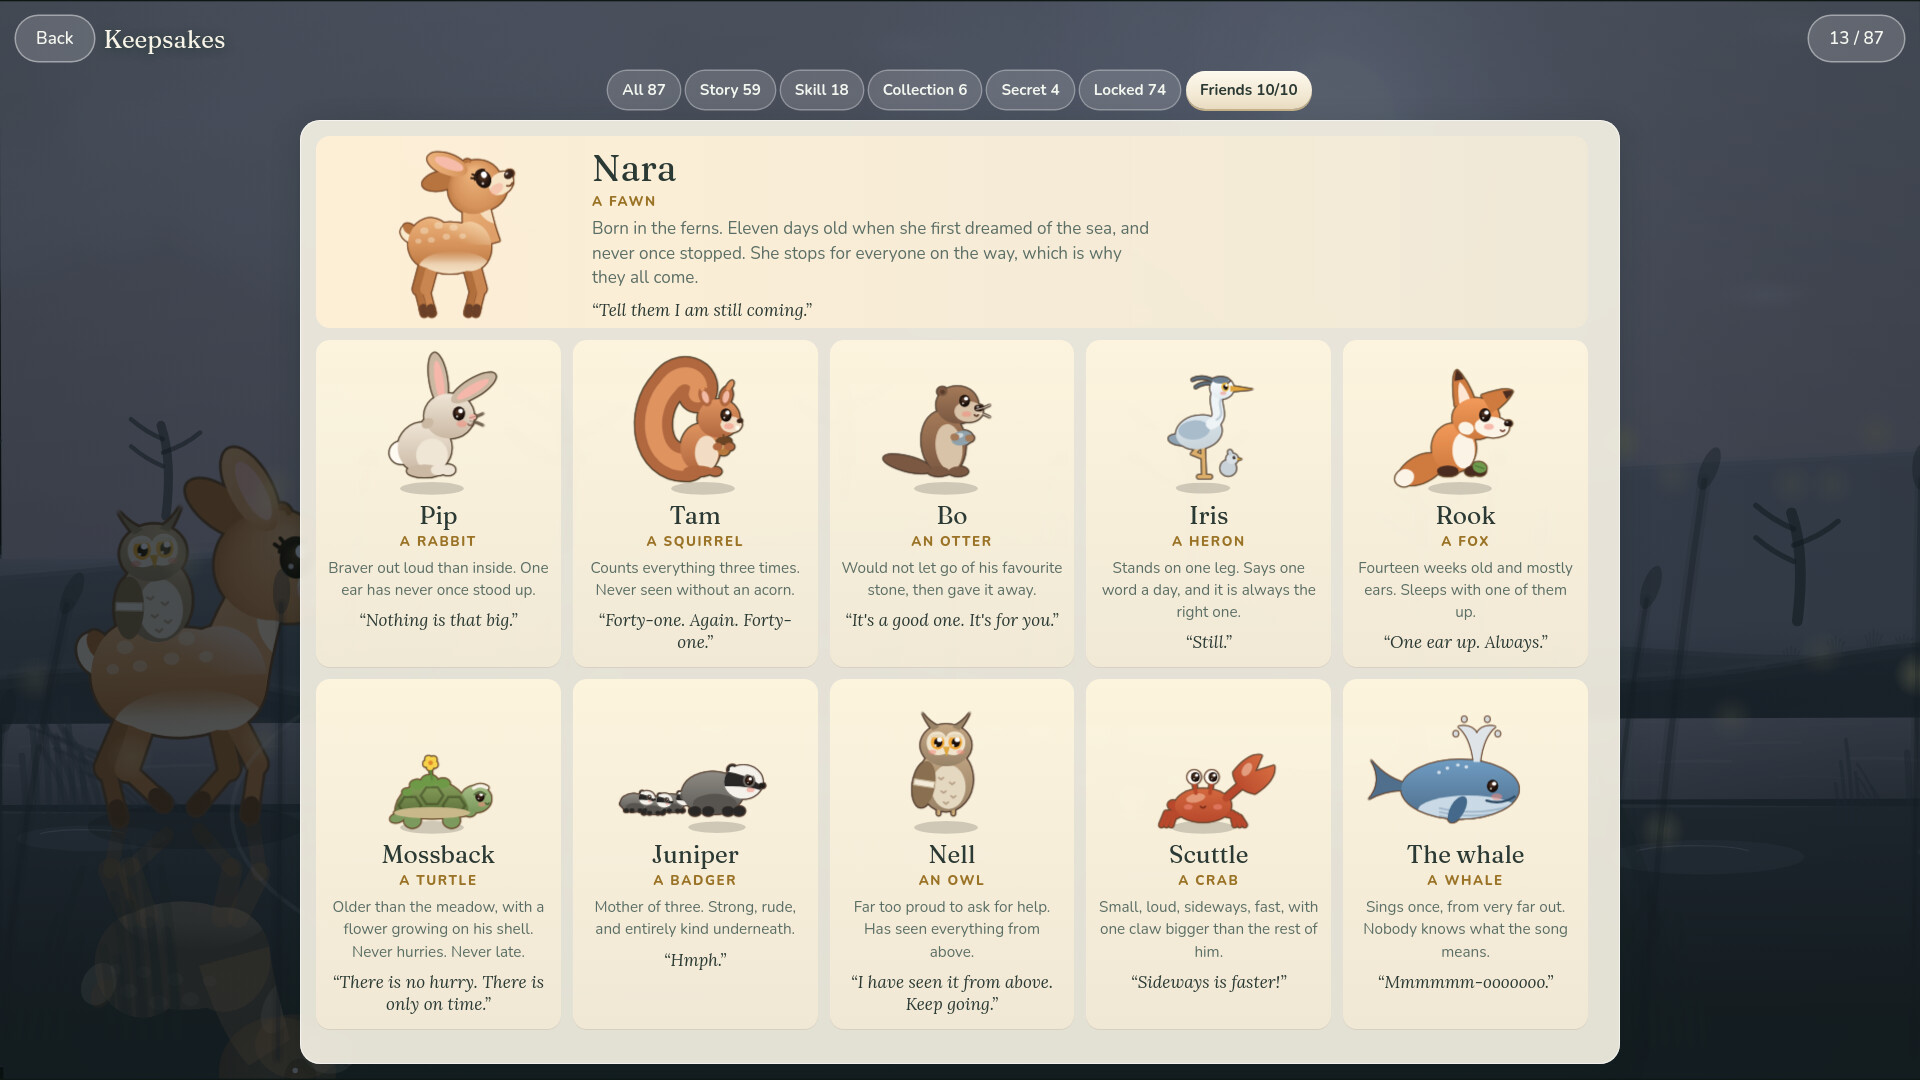Select the Collection 6 tab

click(x=925, y=90)
